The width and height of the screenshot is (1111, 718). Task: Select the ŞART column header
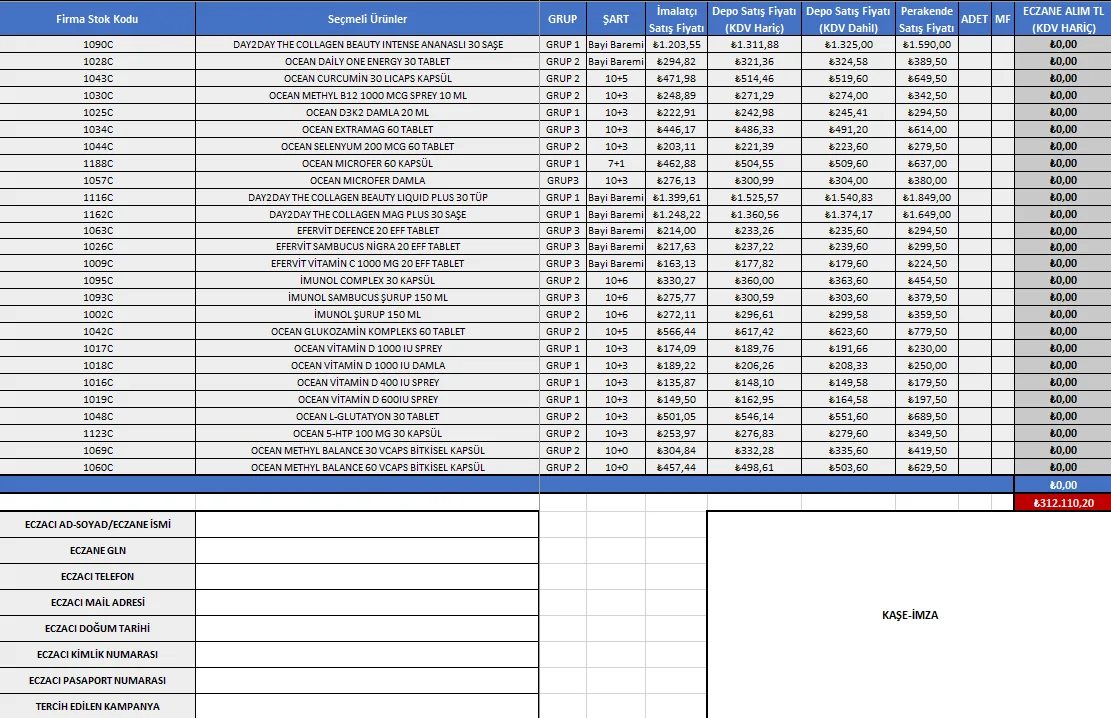pos(616,18)
